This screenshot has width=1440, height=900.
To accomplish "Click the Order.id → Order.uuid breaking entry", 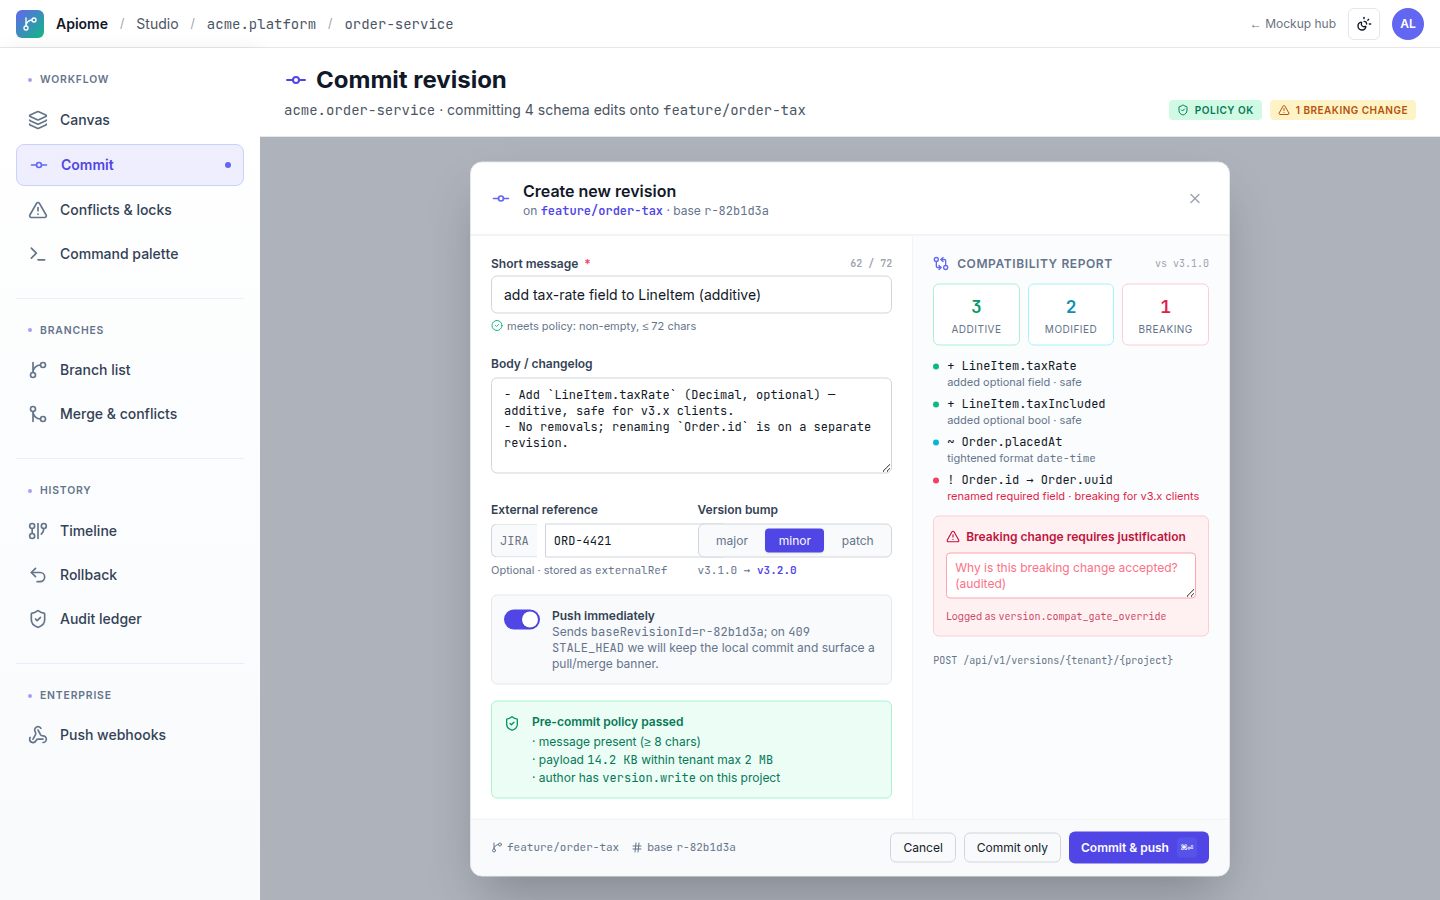I will click(x=1070, y=488).
